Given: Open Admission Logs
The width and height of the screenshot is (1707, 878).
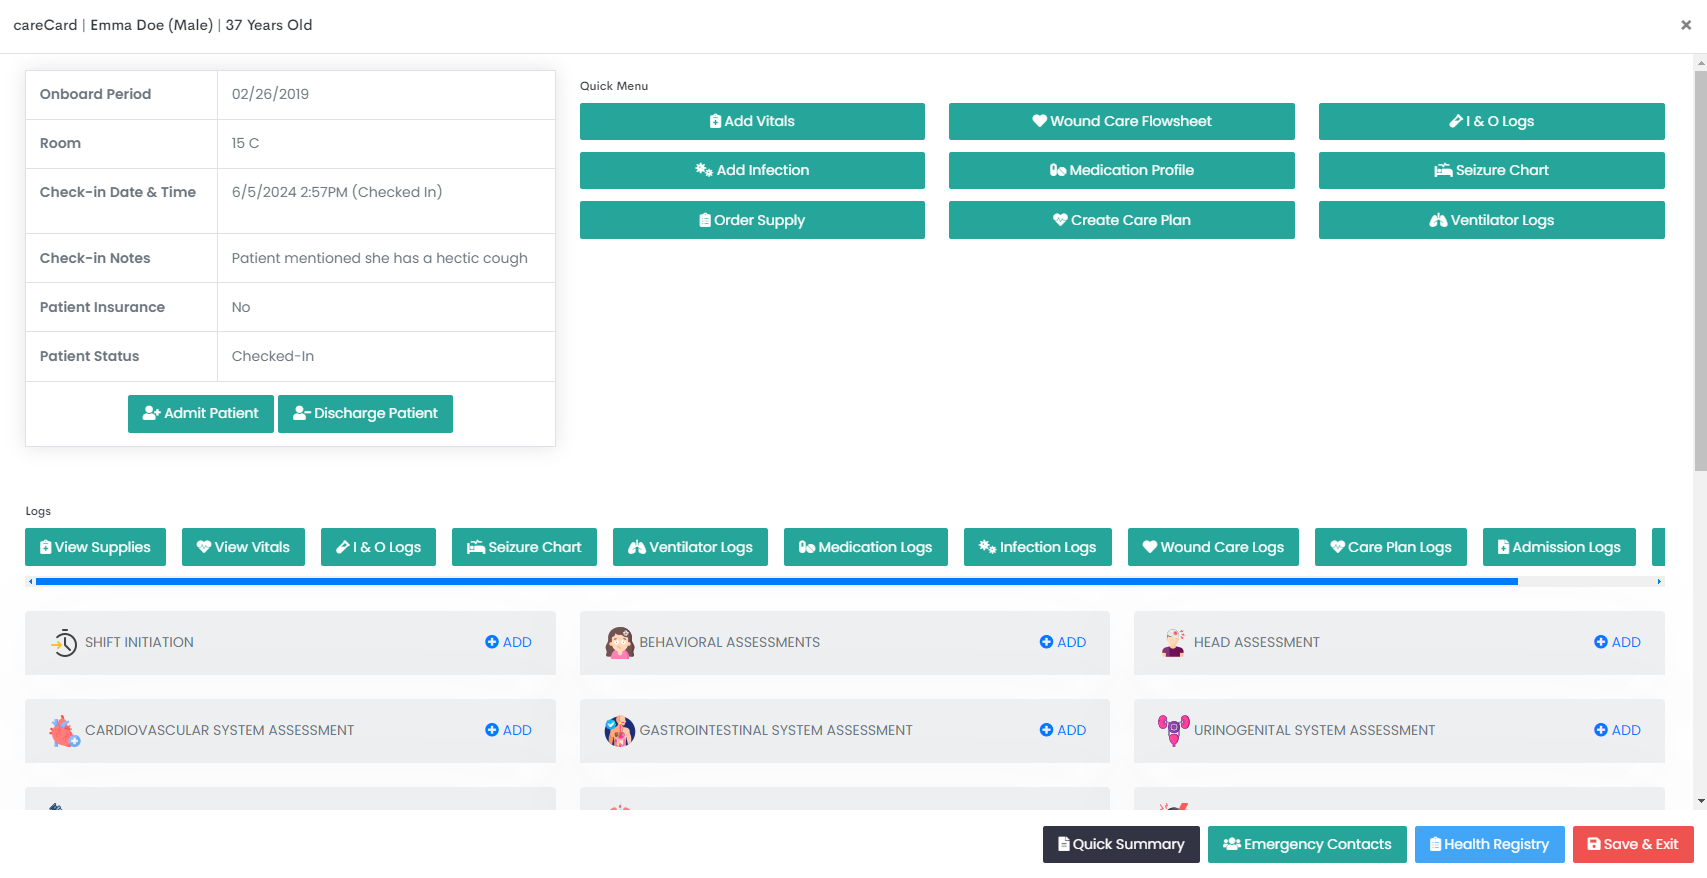Looking at the screenshot, I should coord(1558,547).
